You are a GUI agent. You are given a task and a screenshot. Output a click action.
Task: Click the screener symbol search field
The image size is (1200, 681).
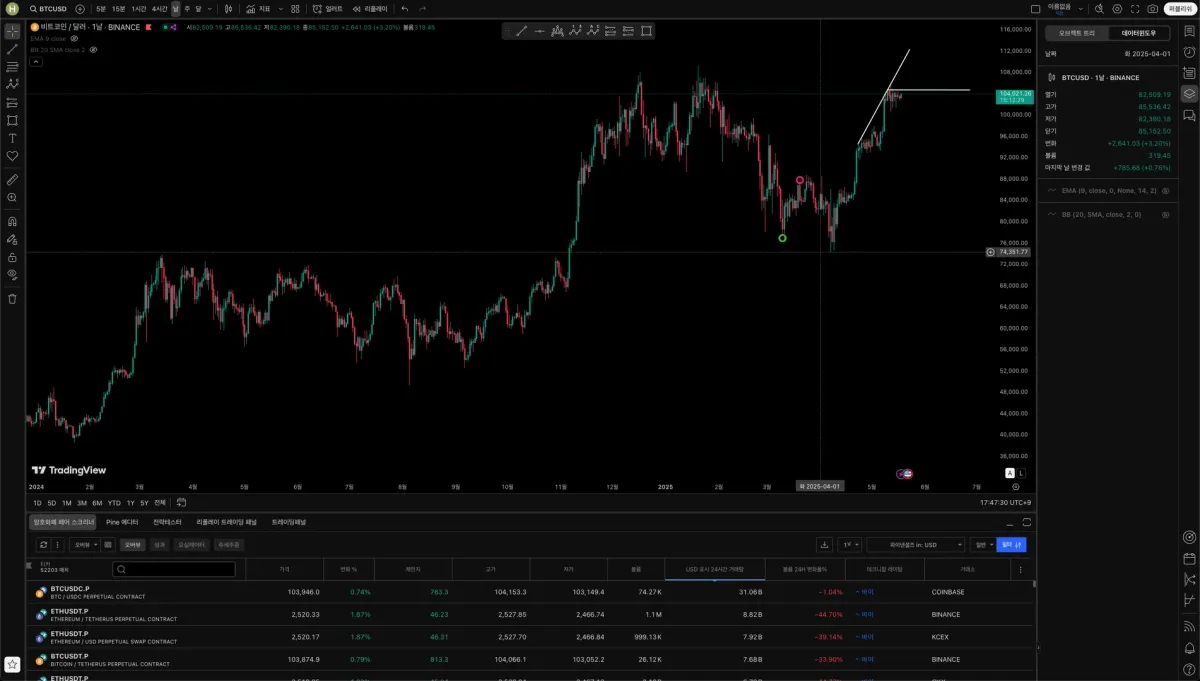pyautogui.click(x=174, y=569)
